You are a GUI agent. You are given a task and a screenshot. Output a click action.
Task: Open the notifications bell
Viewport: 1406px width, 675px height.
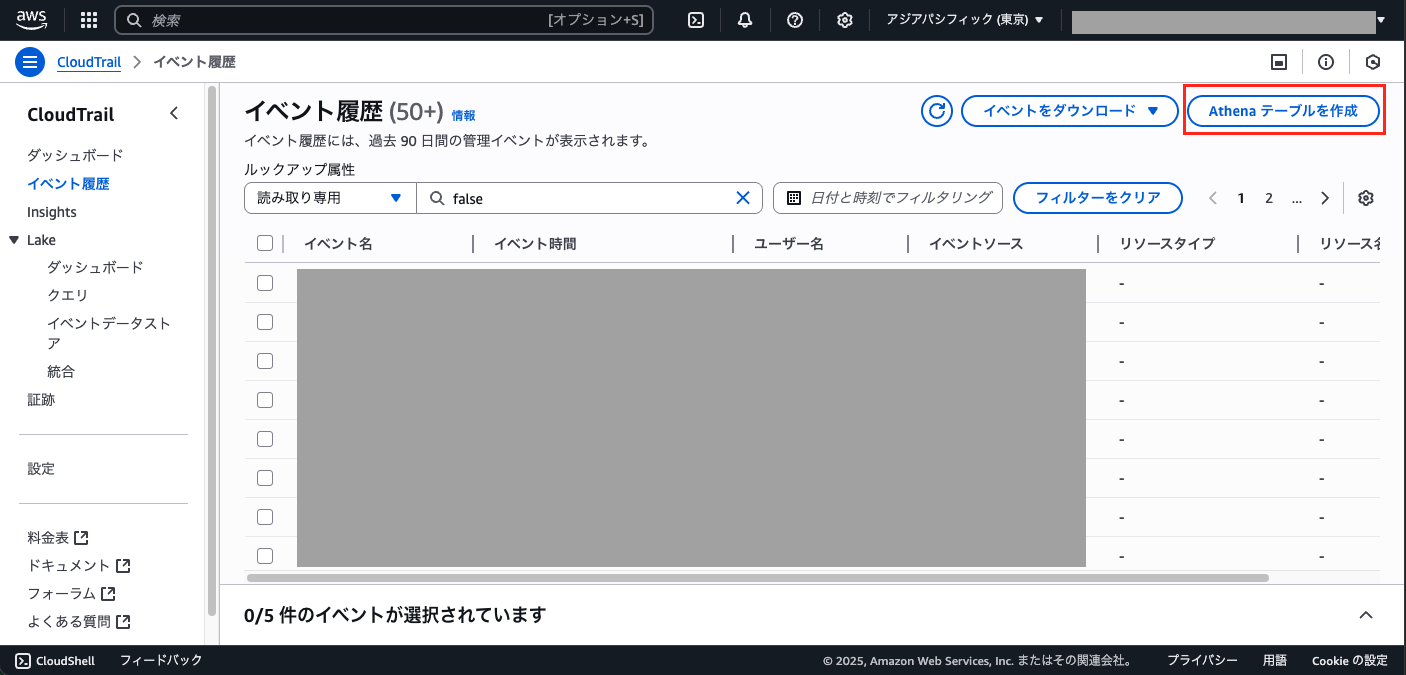pos(745,20)
